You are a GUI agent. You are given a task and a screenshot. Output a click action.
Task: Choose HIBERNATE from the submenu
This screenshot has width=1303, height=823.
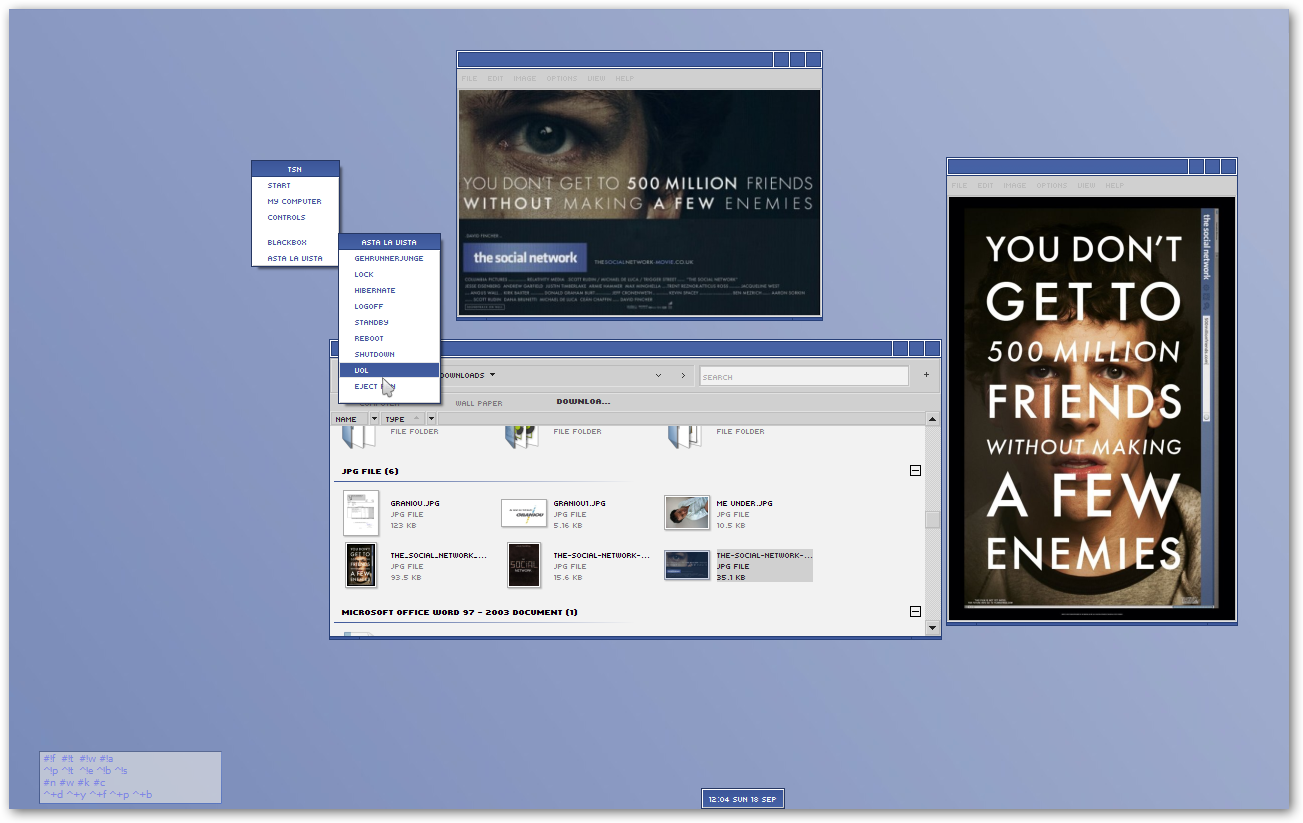pyautogui.click(x=389, y=290)
